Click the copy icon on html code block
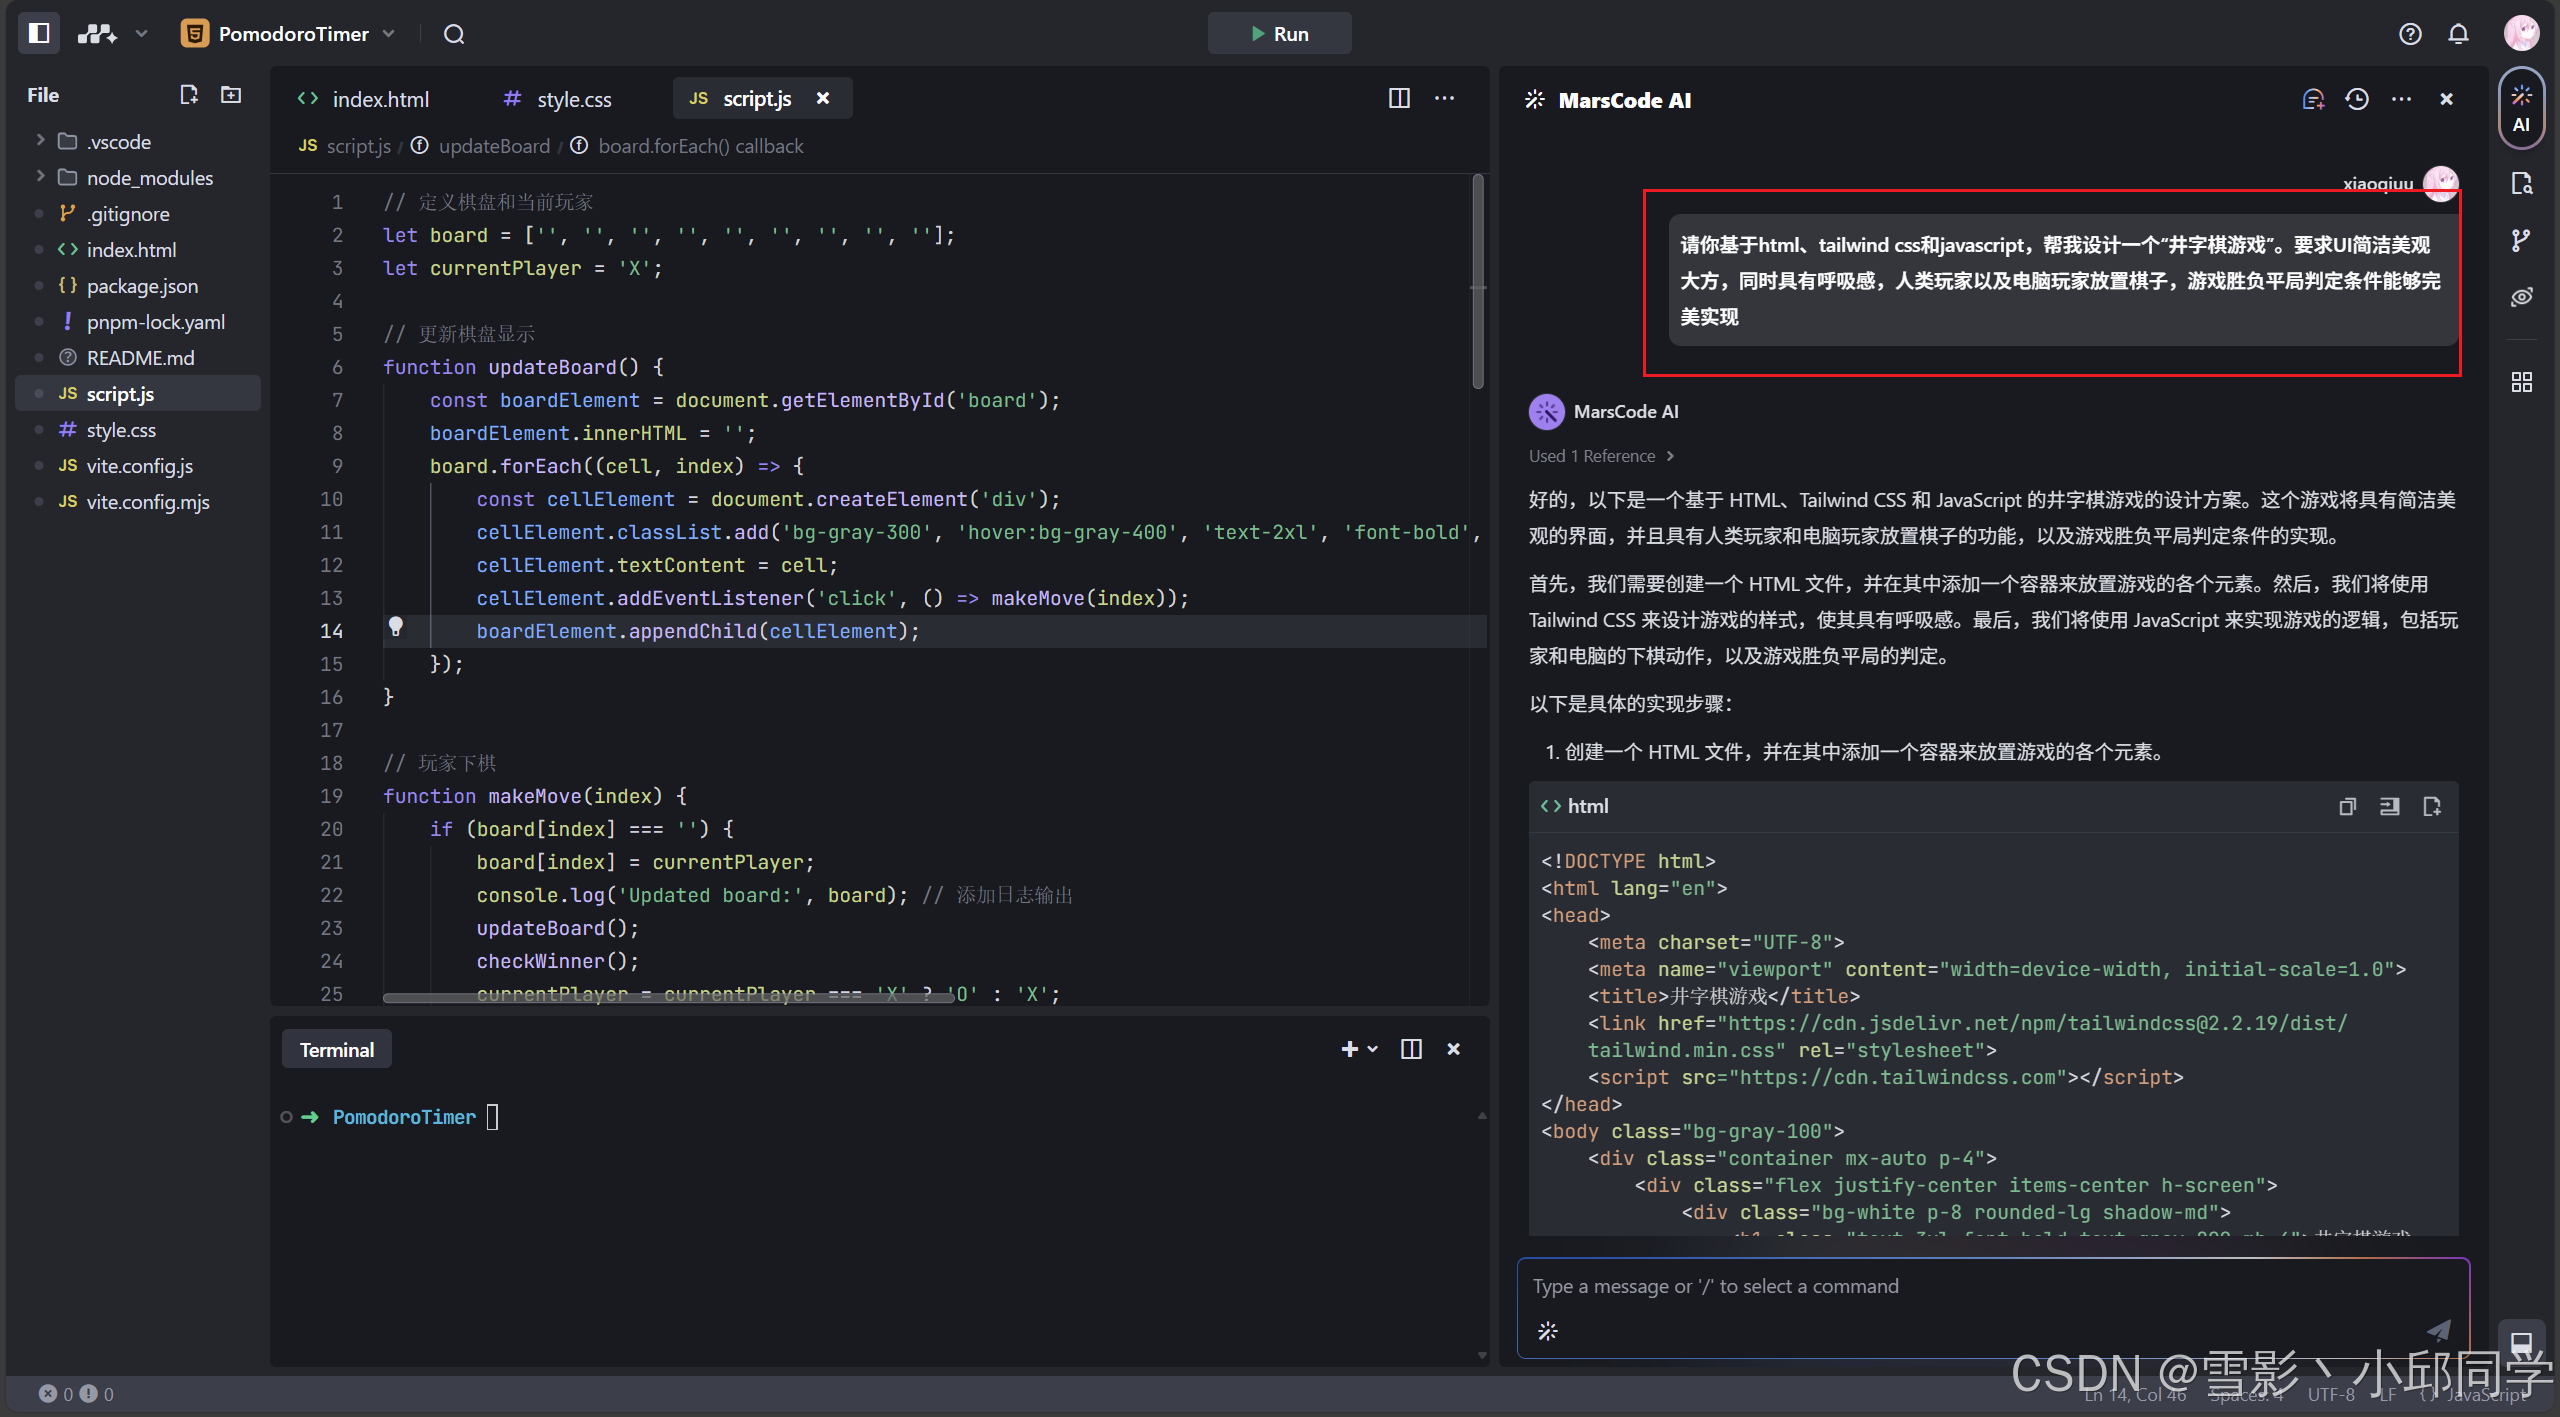 [2347, 806]
